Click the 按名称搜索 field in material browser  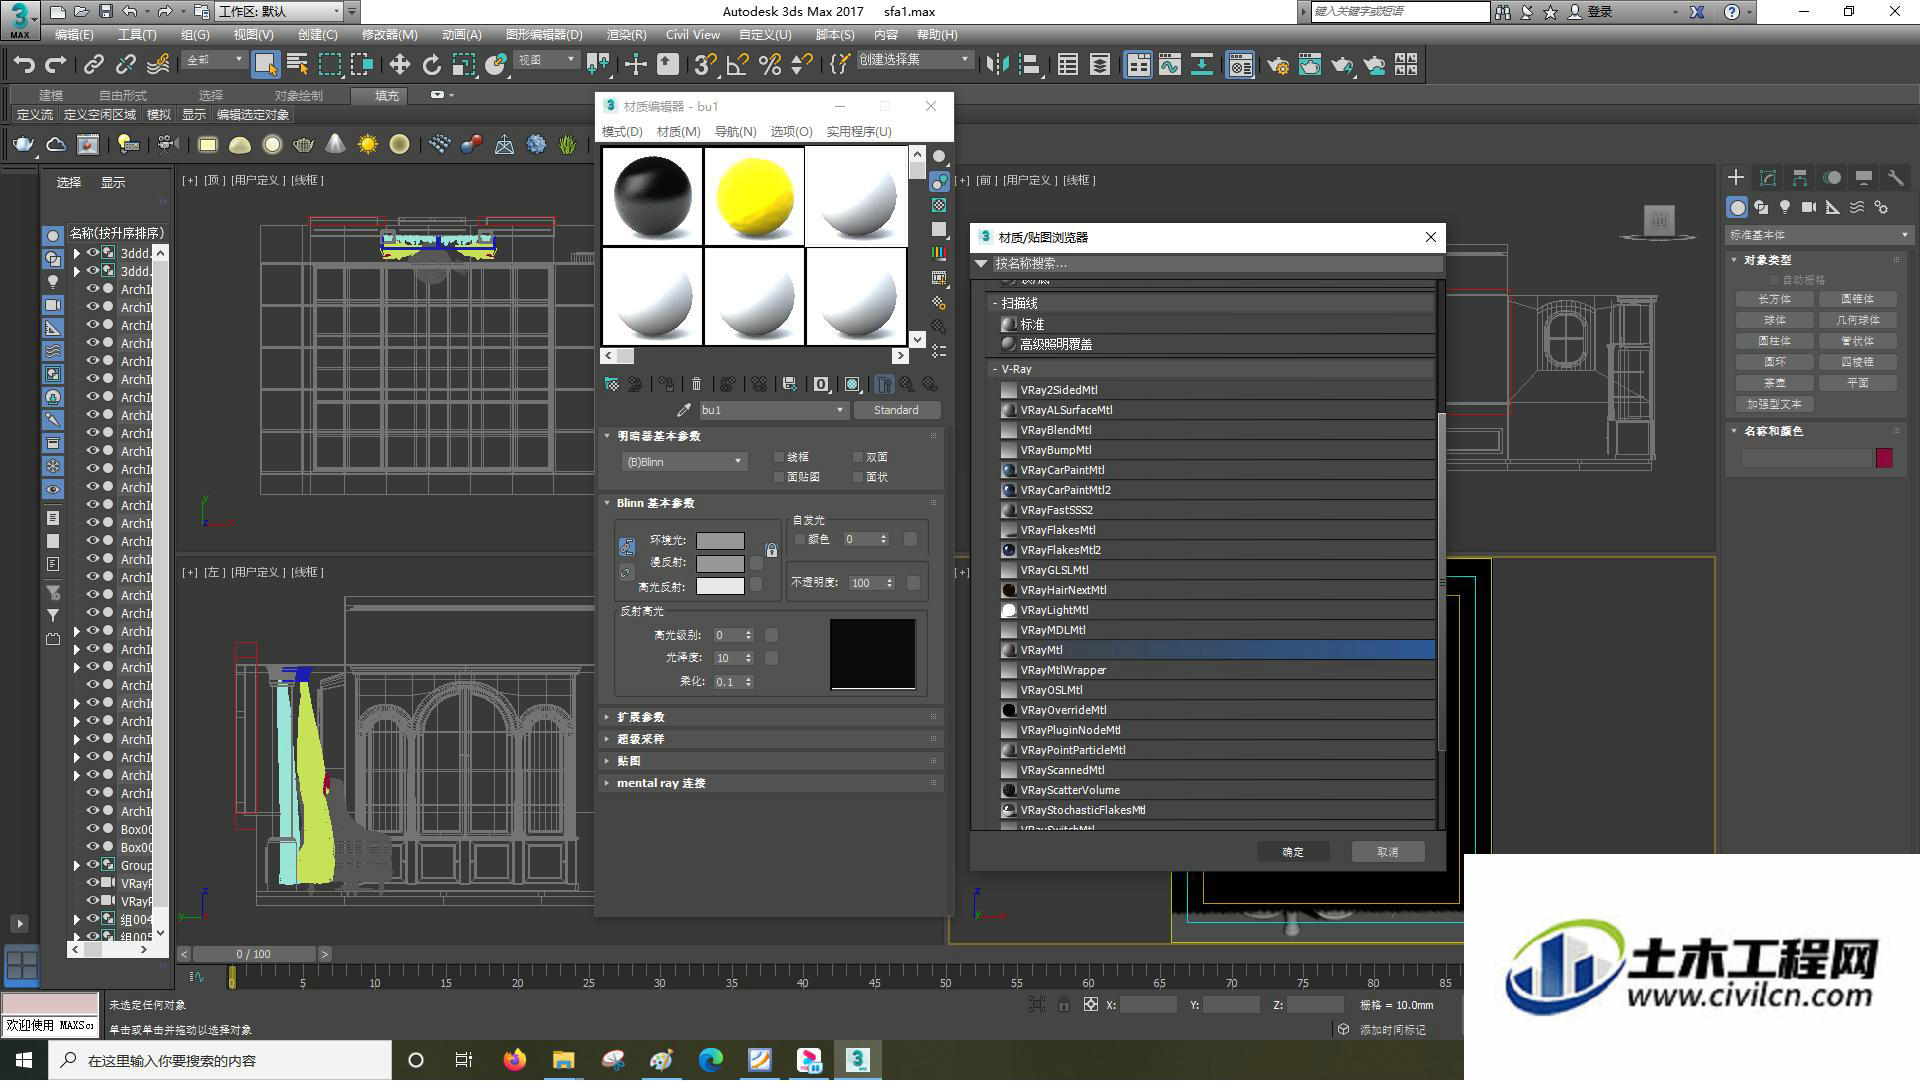tap(1216, 264)
